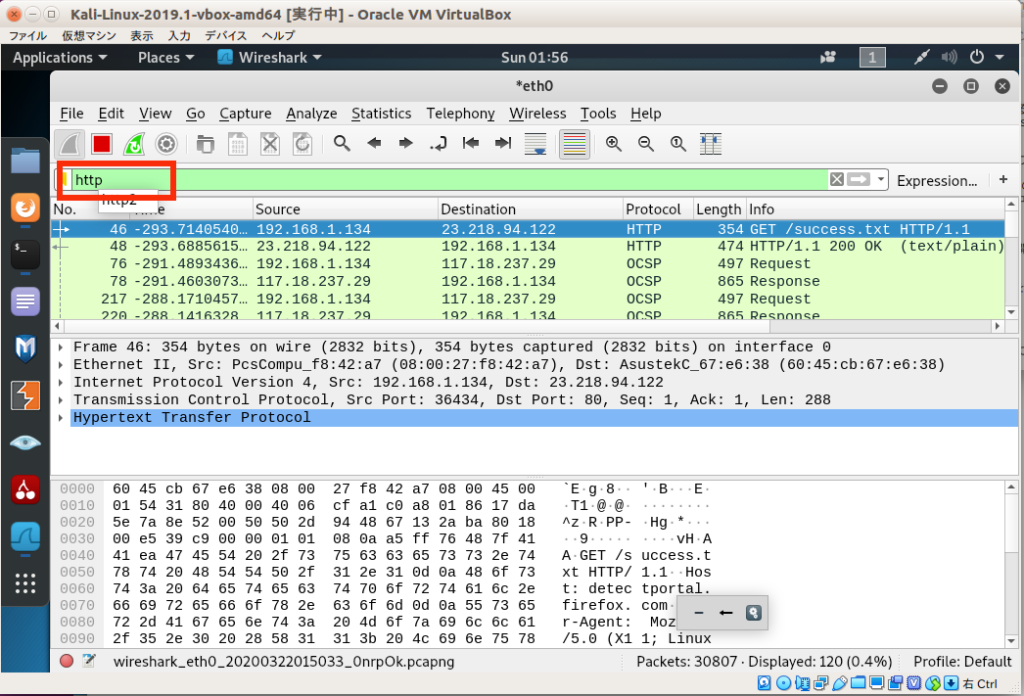
Task: Expand the Hypertext Transfer Protocol details
Action: (64, 417)
